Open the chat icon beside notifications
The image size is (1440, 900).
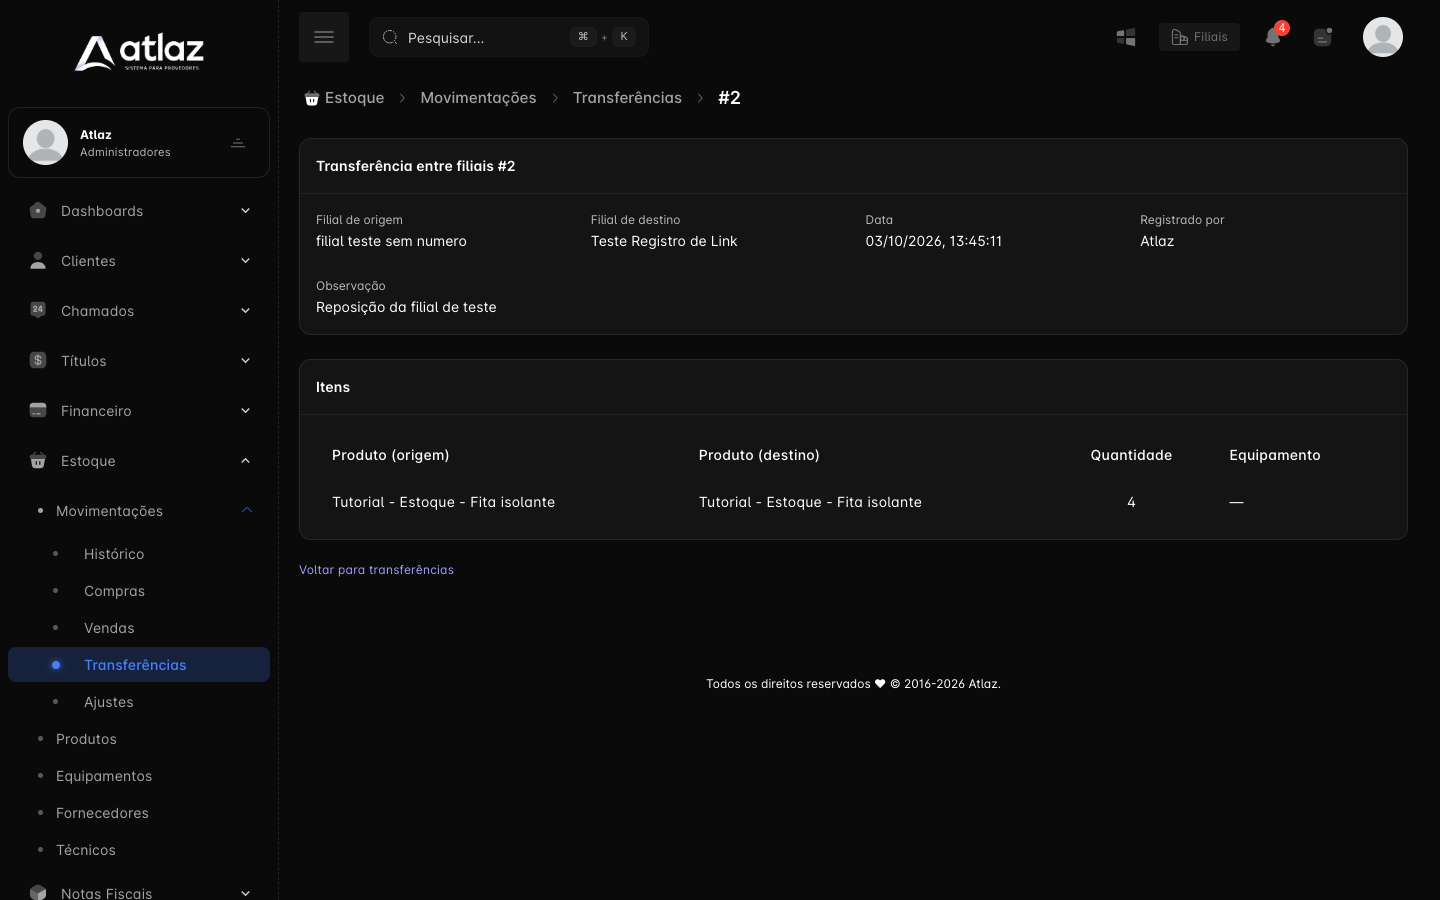(1323, 37)
